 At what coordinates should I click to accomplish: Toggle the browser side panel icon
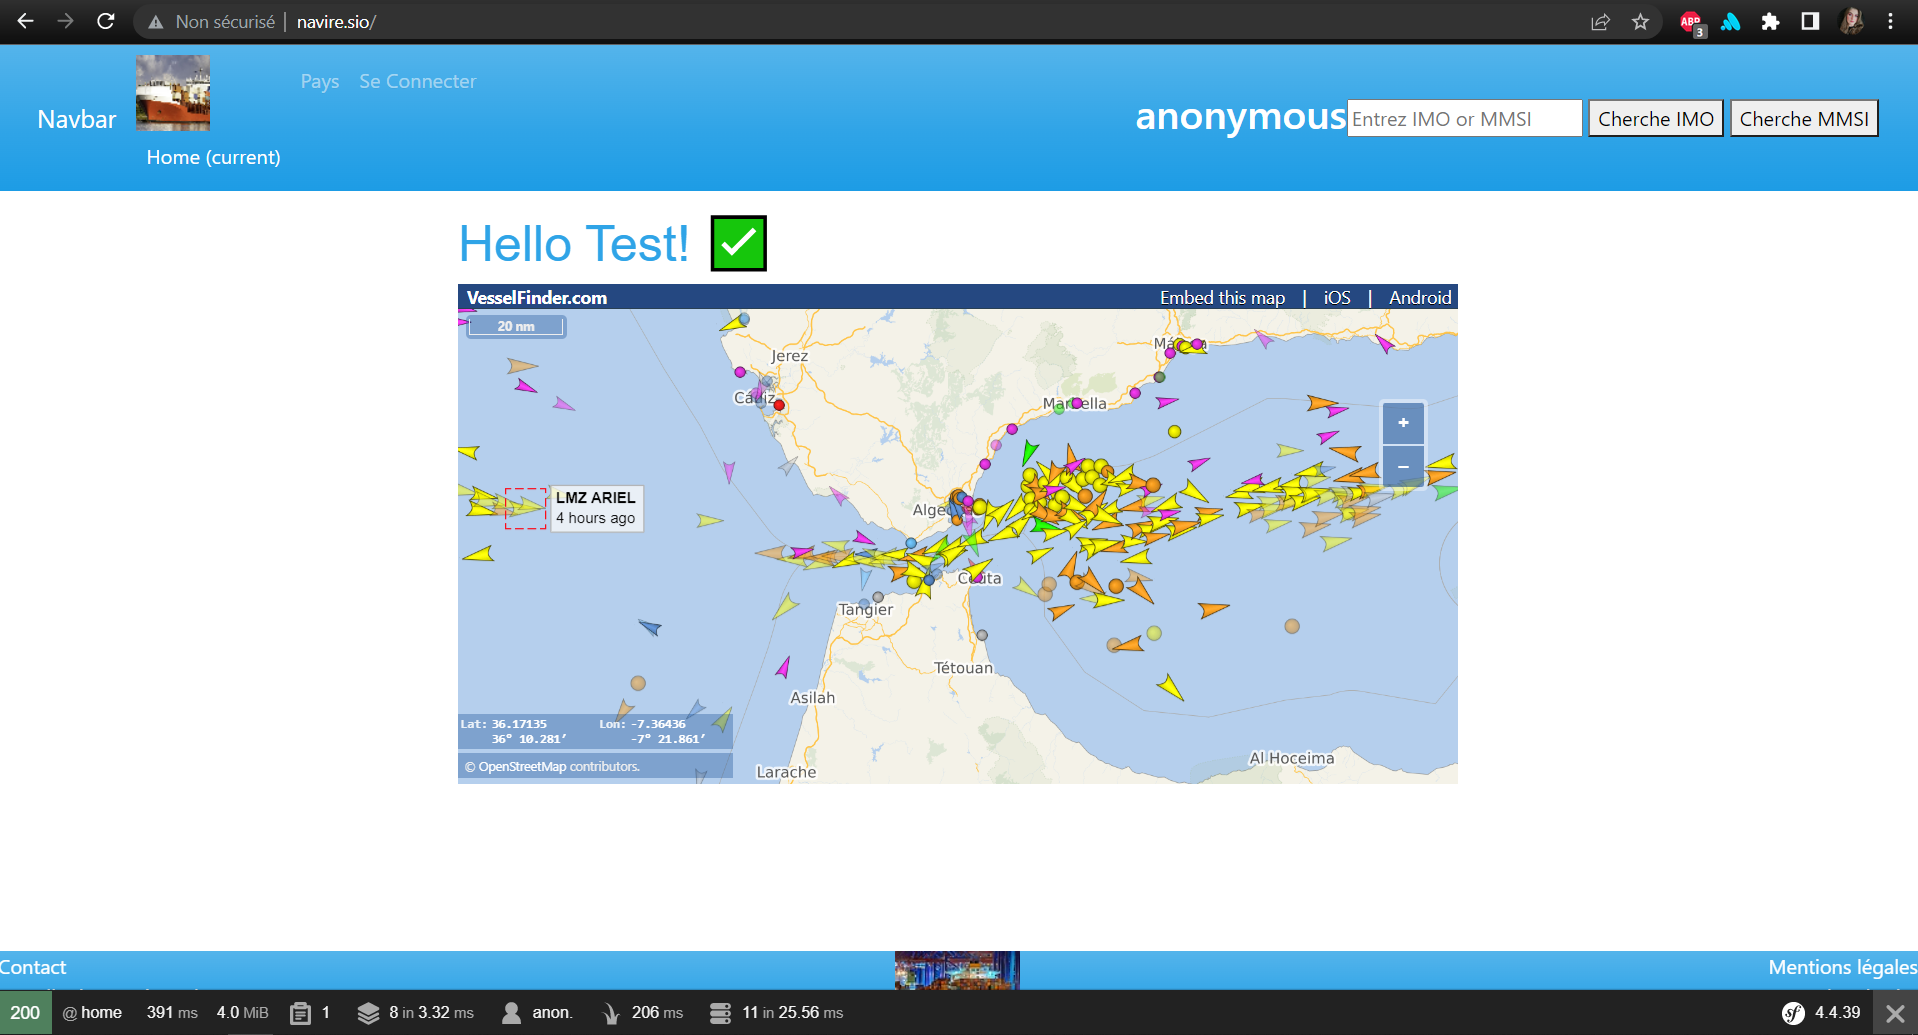pyautogui.click(x=1810, y=21)
